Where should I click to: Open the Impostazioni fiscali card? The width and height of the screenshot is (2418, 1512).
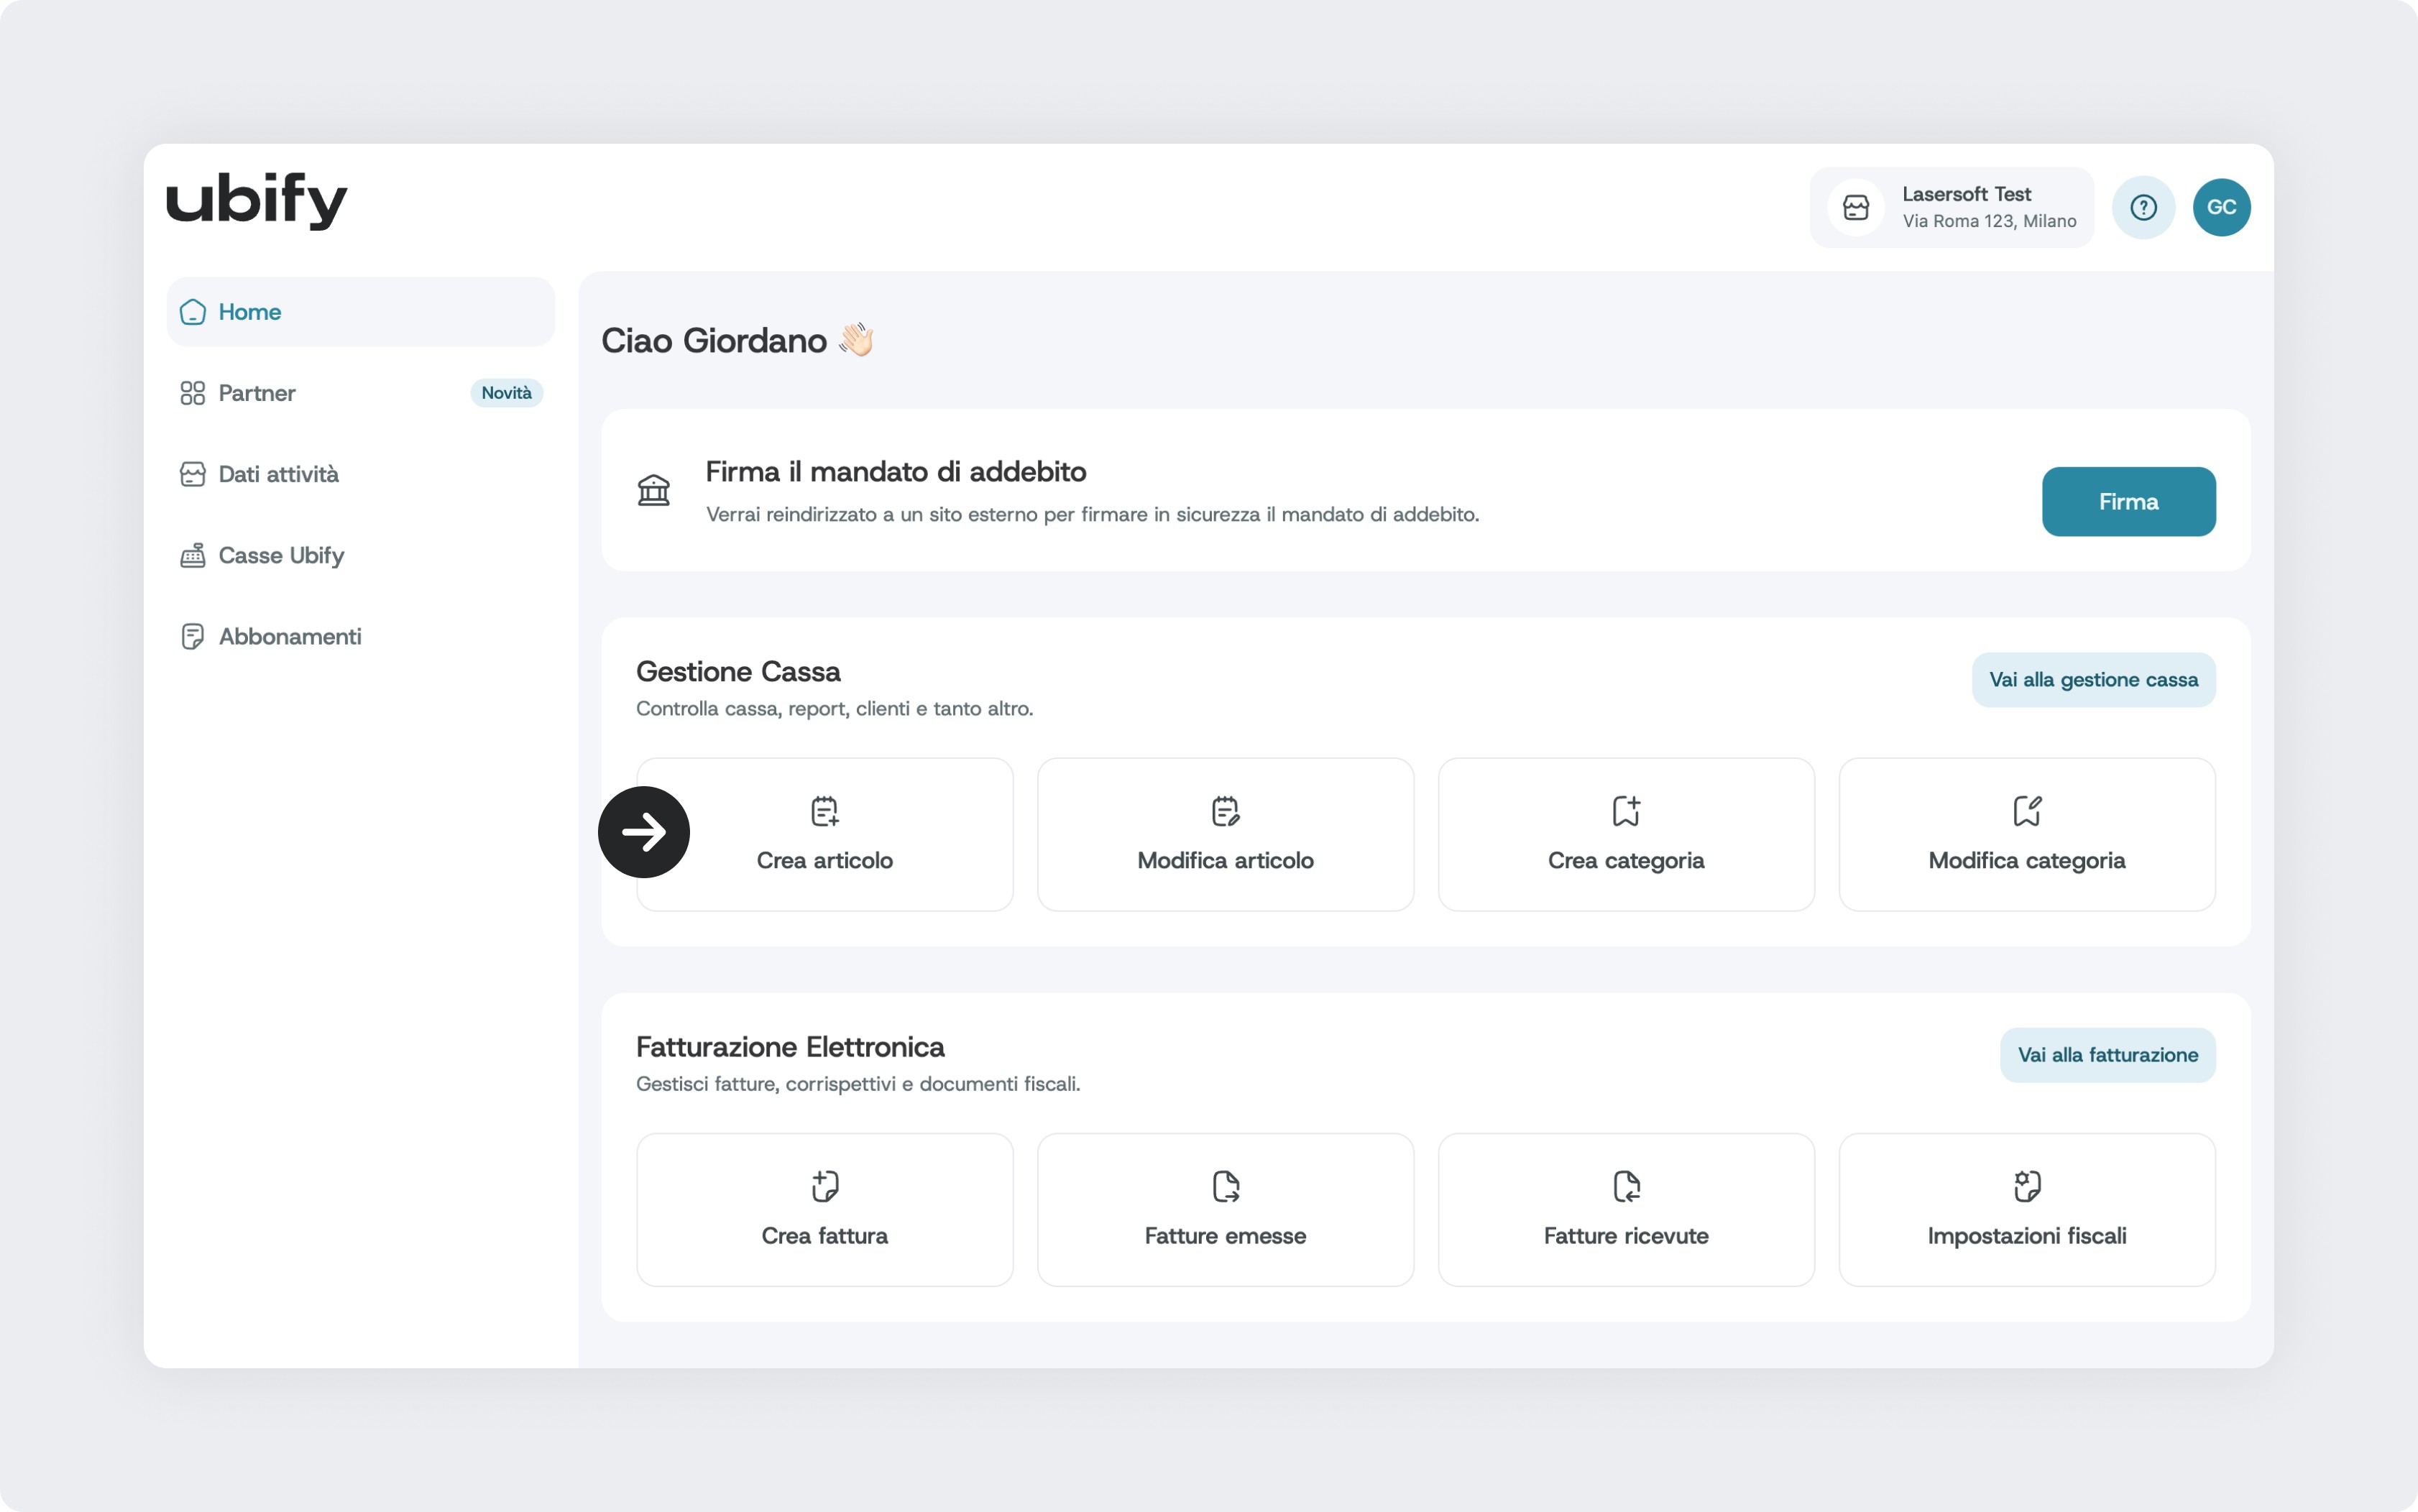[2026, 1210]
